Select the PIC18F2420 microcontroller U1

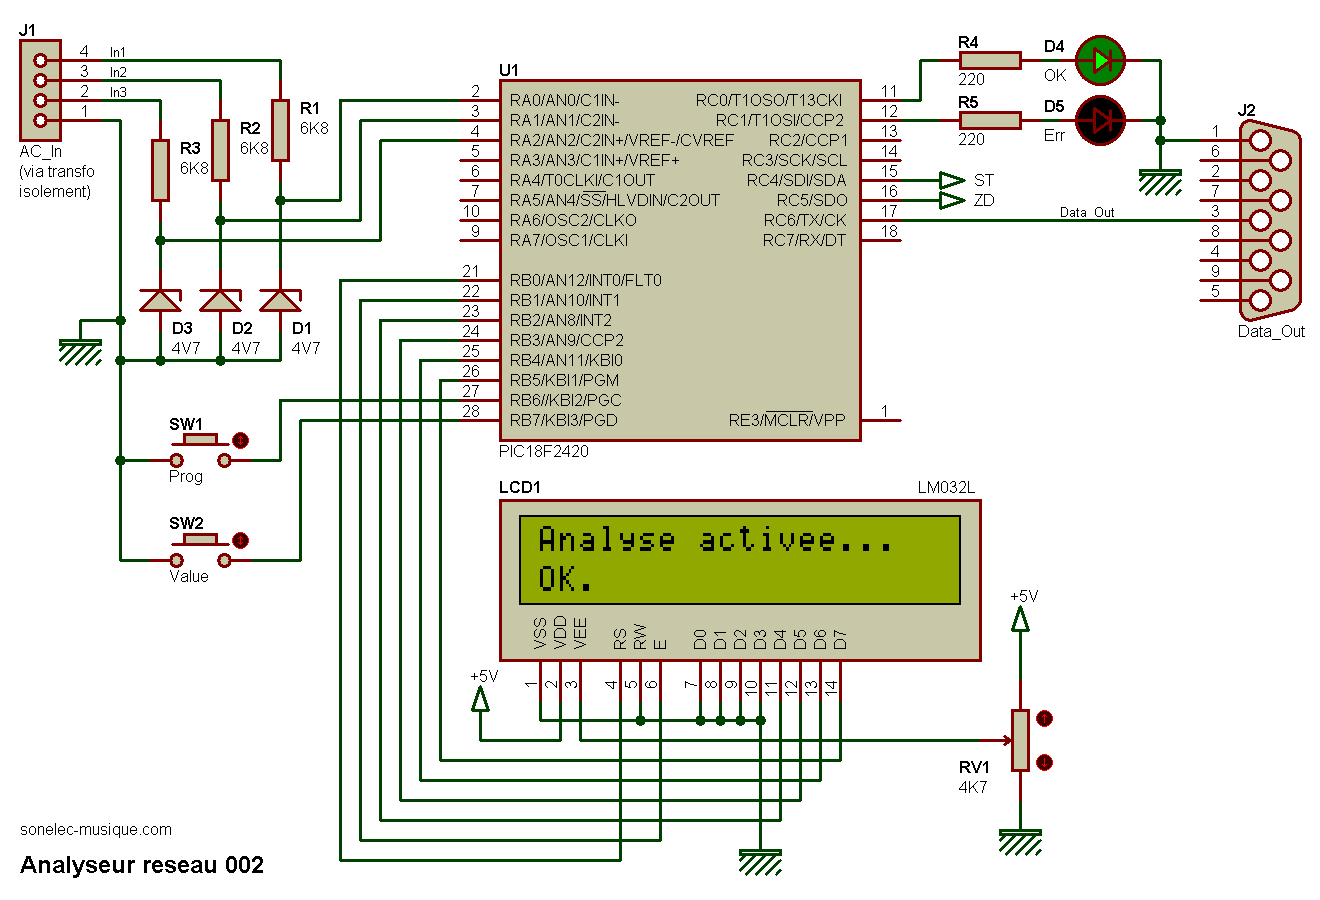click(x=680, y=260)
